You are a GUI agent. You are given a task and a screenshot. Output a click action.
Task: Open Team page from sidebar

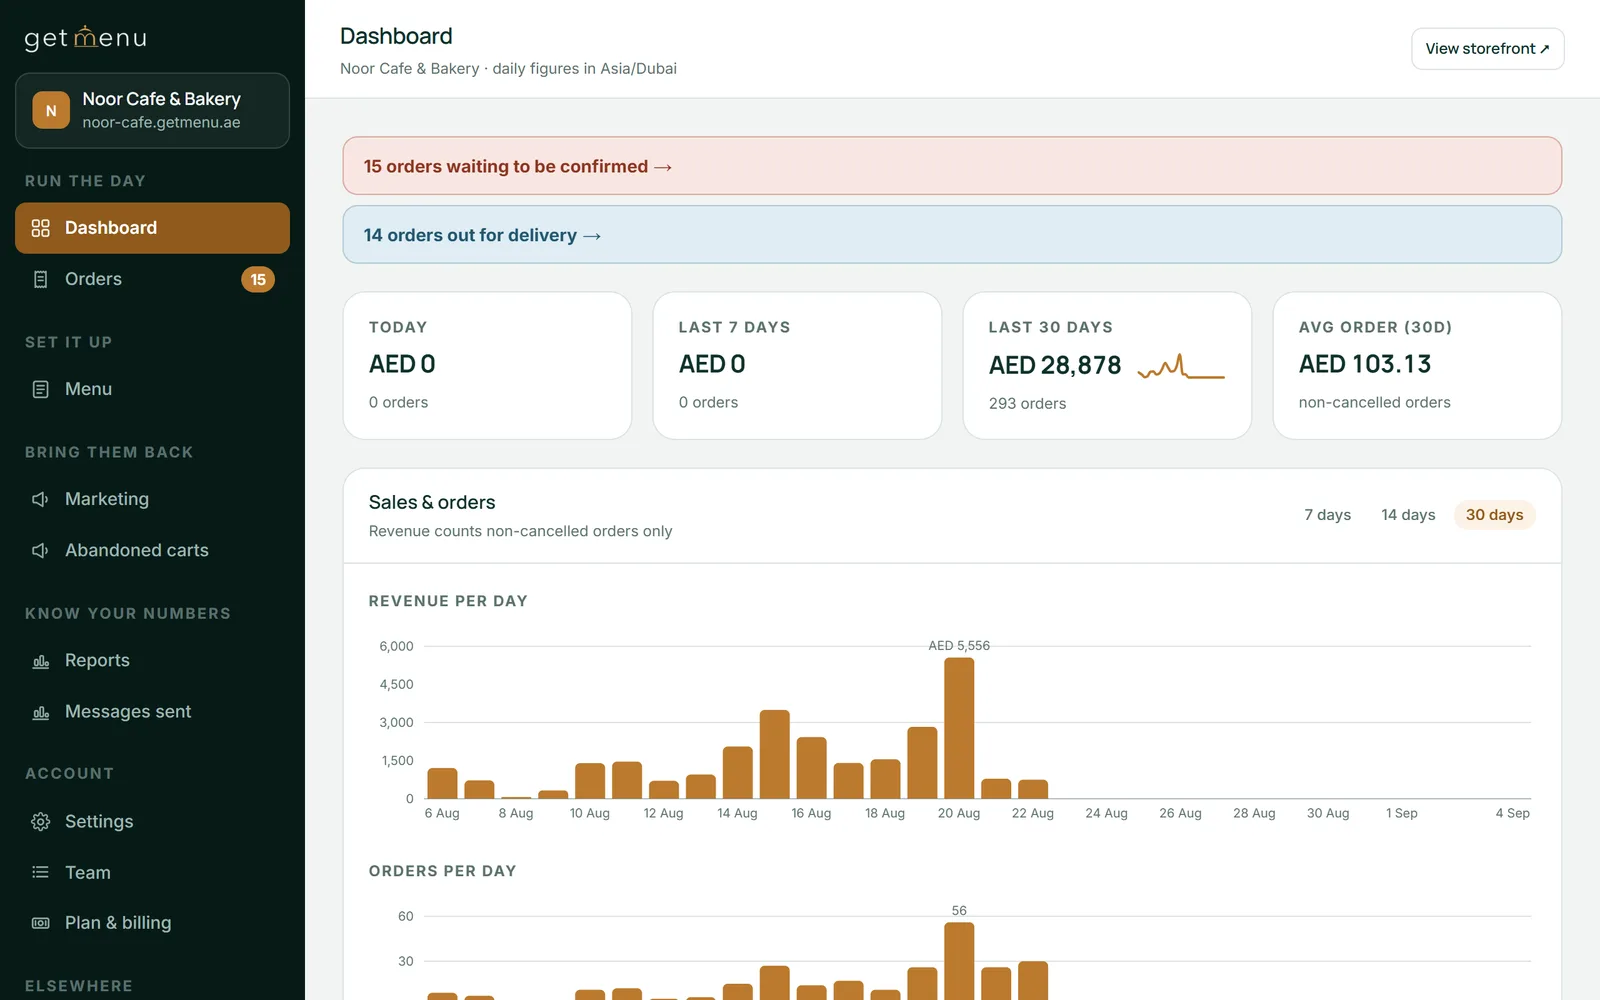pyautogui.click(x=152, y=872)
